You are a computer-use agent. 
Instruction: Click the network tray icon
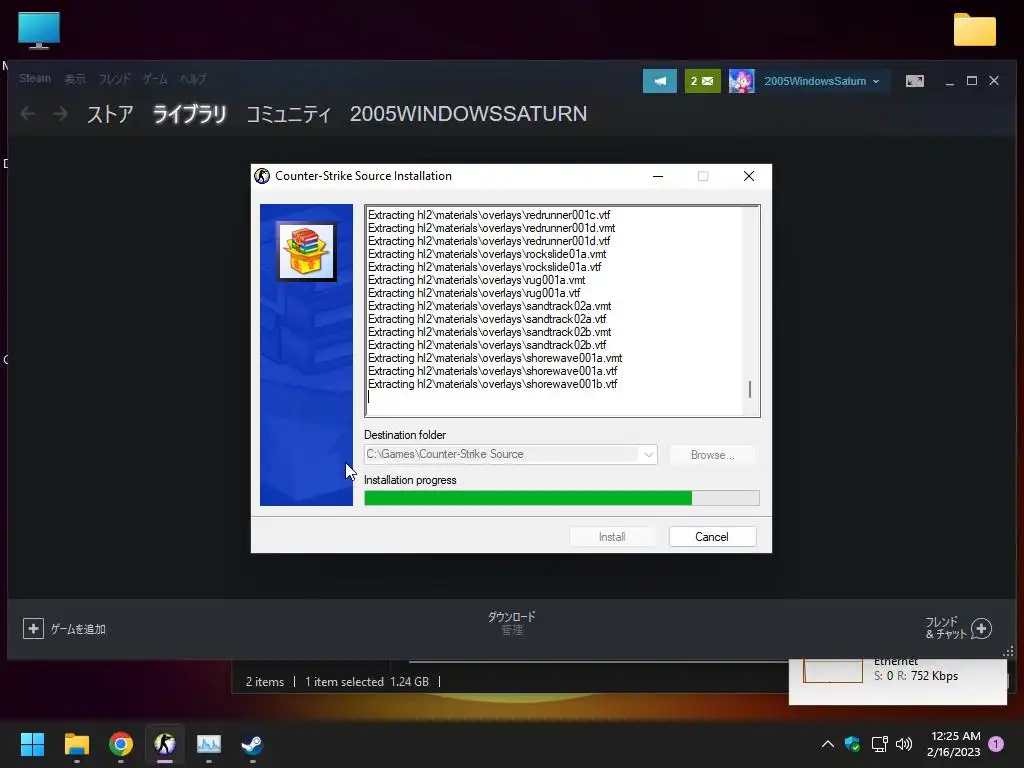(x=879, y=744)
